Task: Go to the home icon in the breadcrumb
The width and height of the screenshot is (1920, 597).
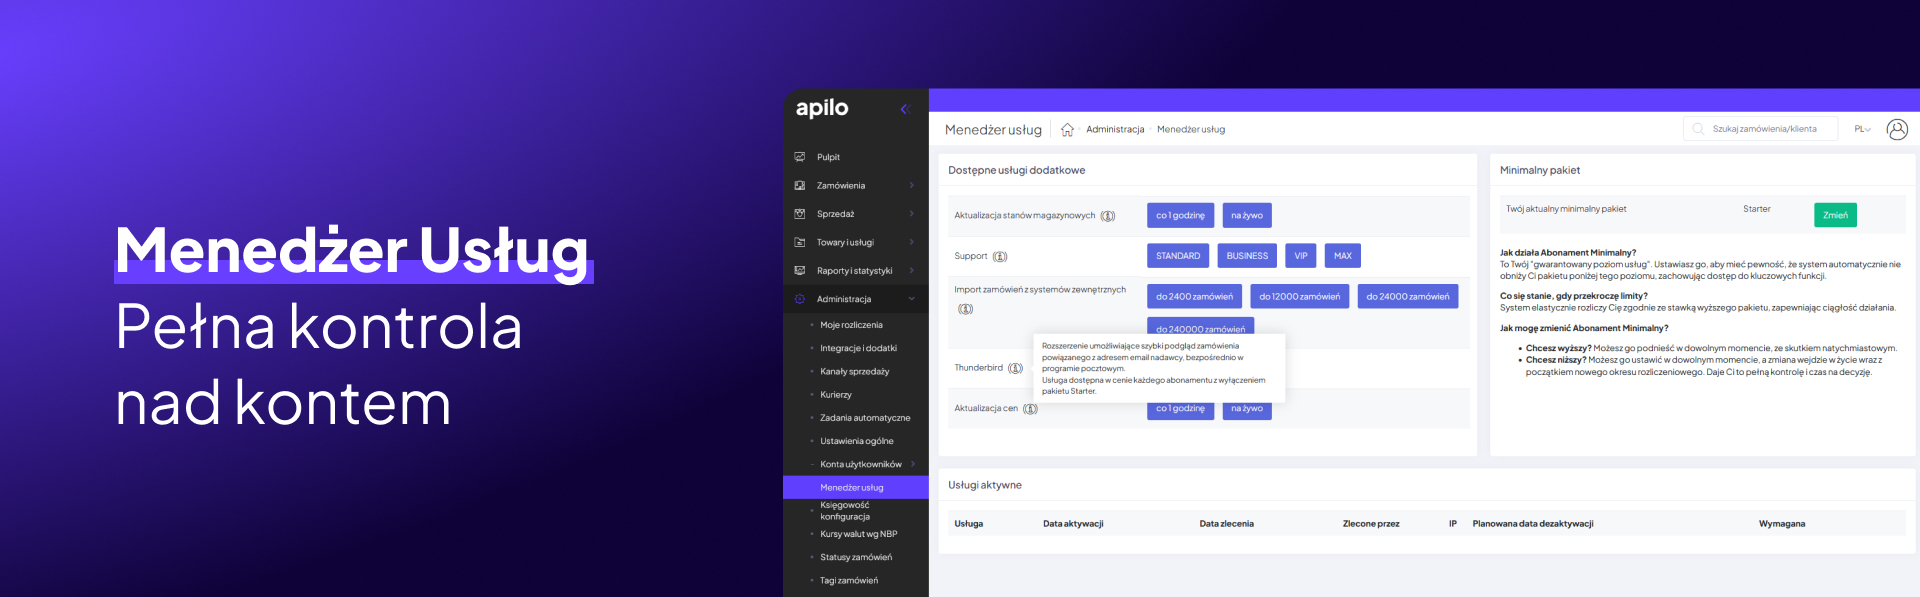Action: (1067, 130)
